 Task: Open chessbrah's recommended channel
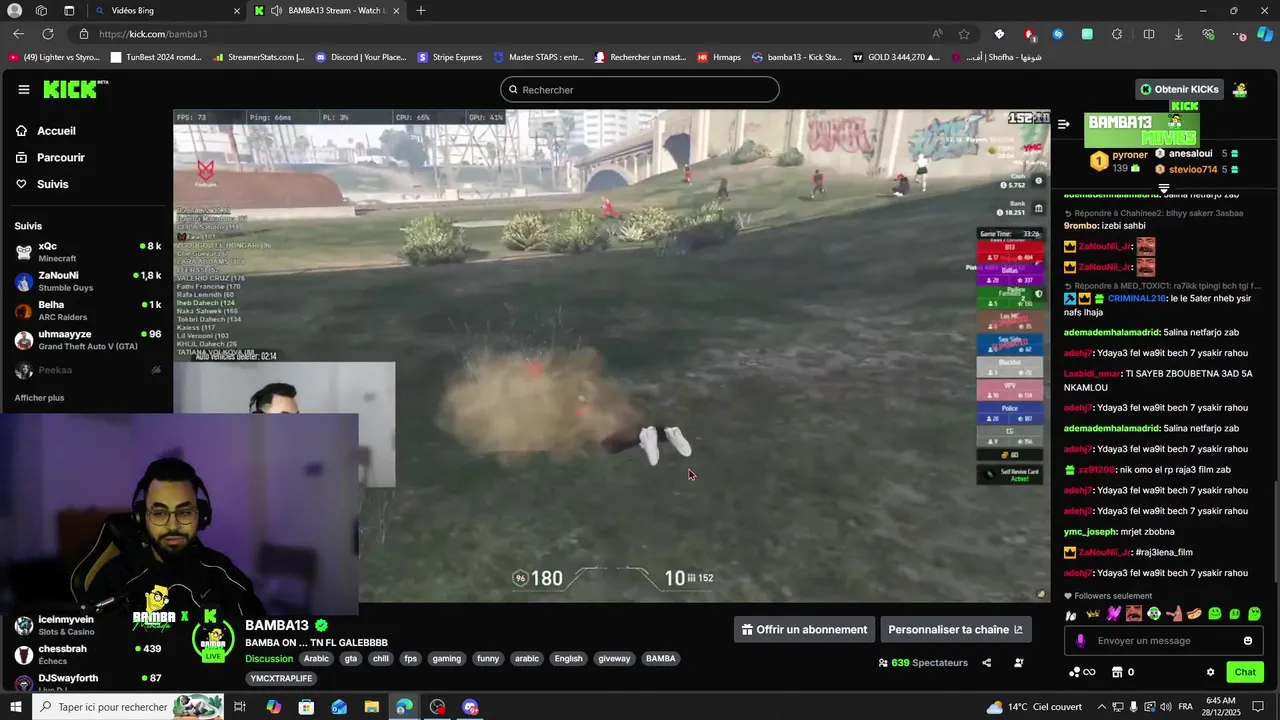click(x=88, y=654)
